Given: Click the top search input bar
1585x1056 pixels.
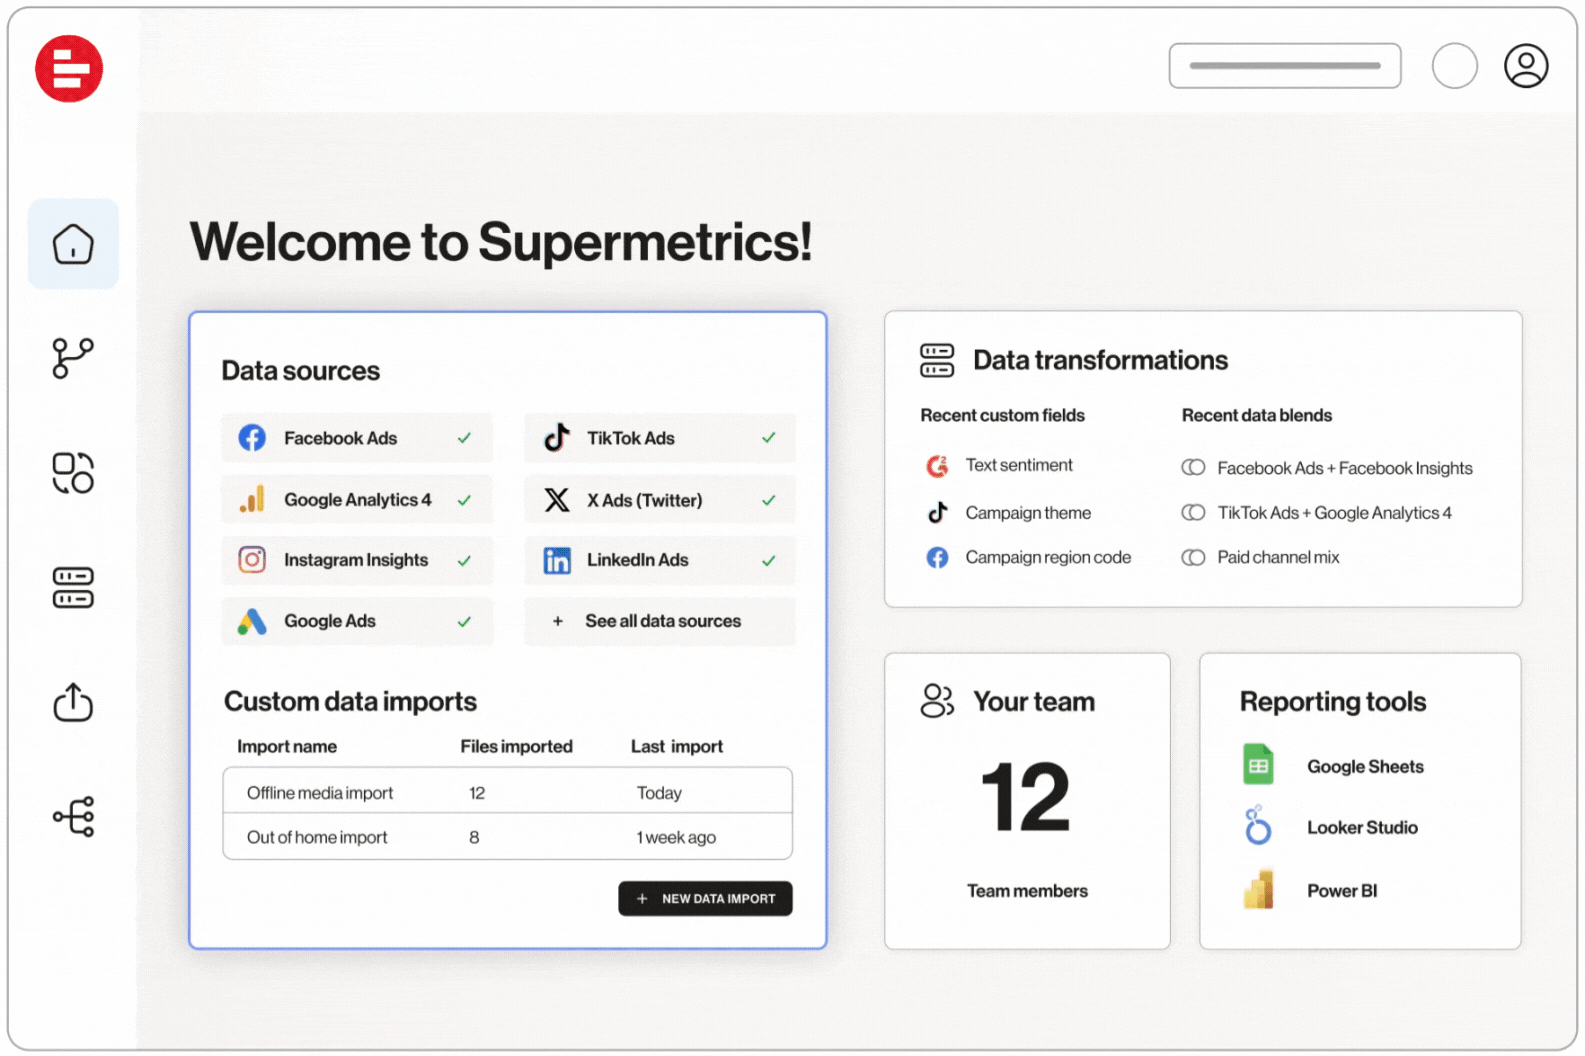Looking at the screenshot, I should (1284, 66).
